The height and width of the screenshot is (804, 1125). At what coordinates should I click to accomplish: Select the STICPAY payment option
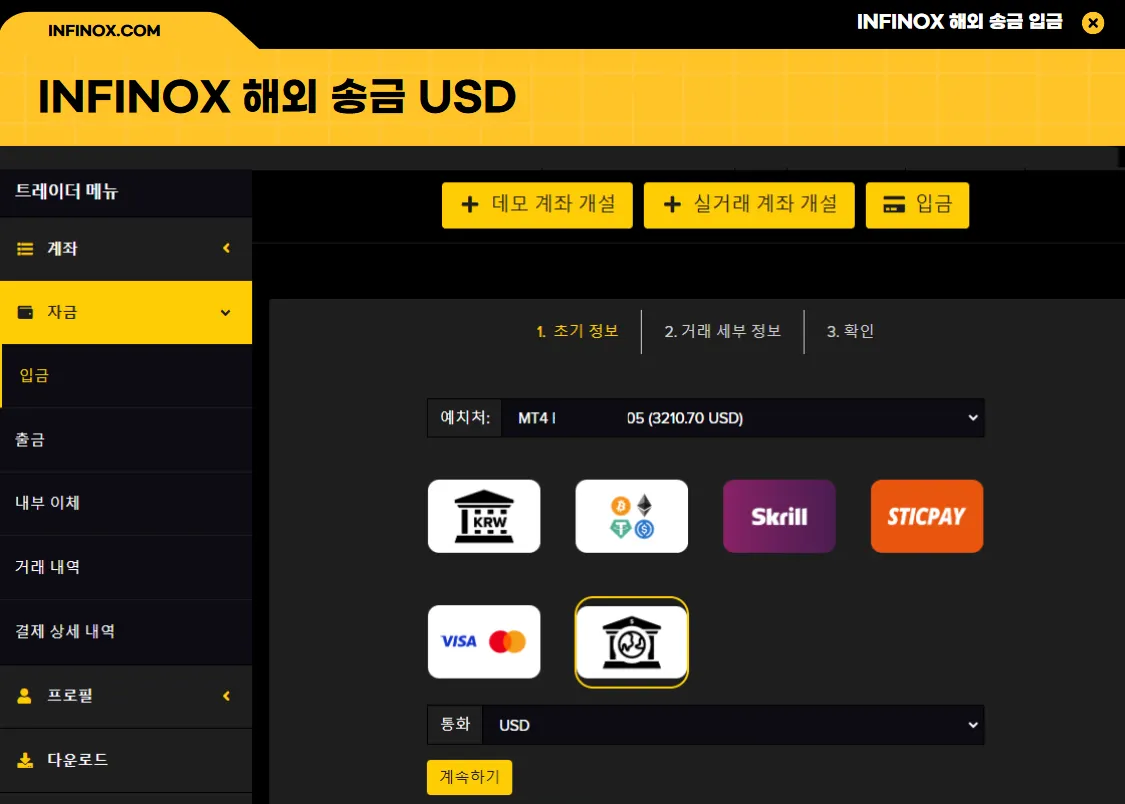pos(927,516)
